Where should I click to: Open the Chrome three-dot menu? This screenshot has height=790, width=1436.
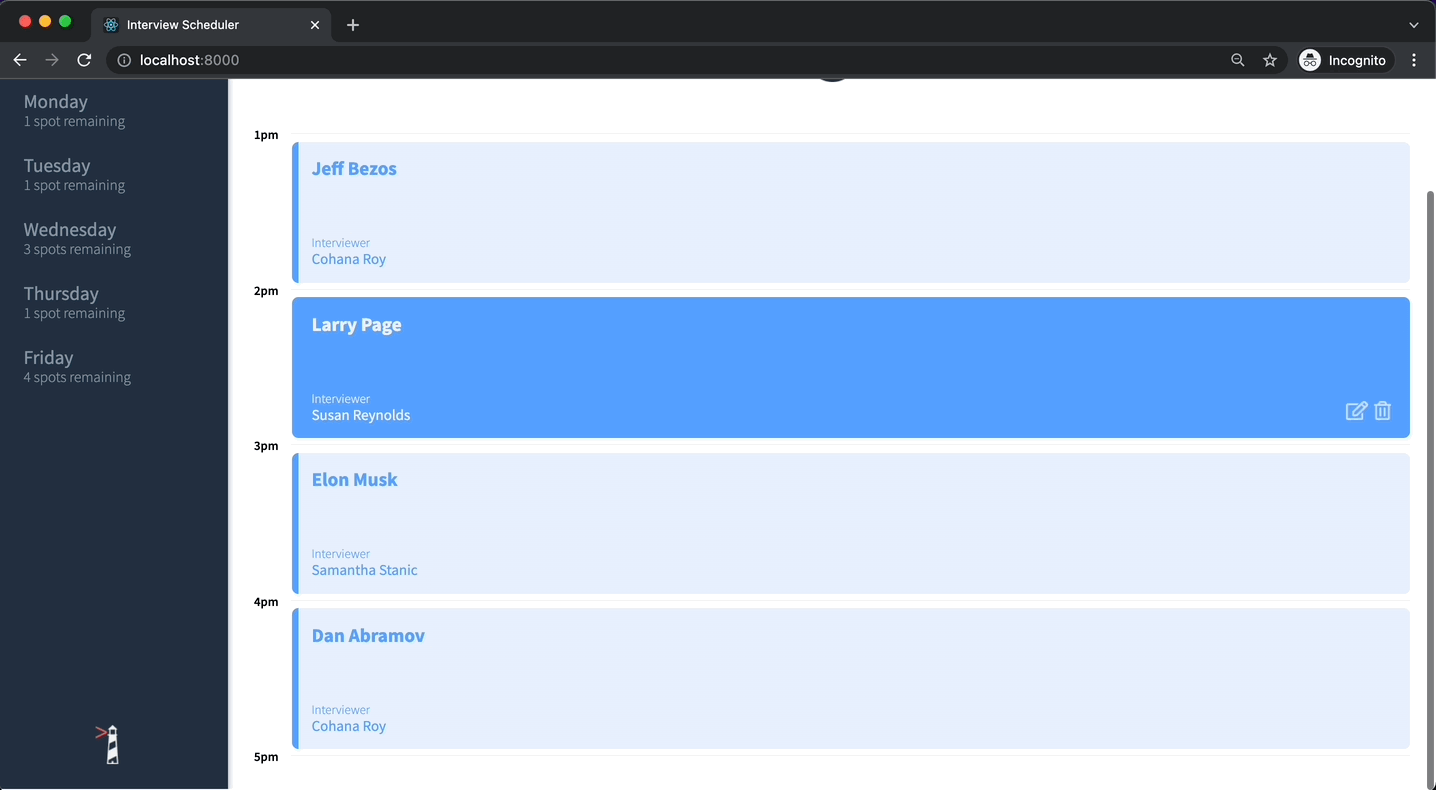(x=1414, y=60)
